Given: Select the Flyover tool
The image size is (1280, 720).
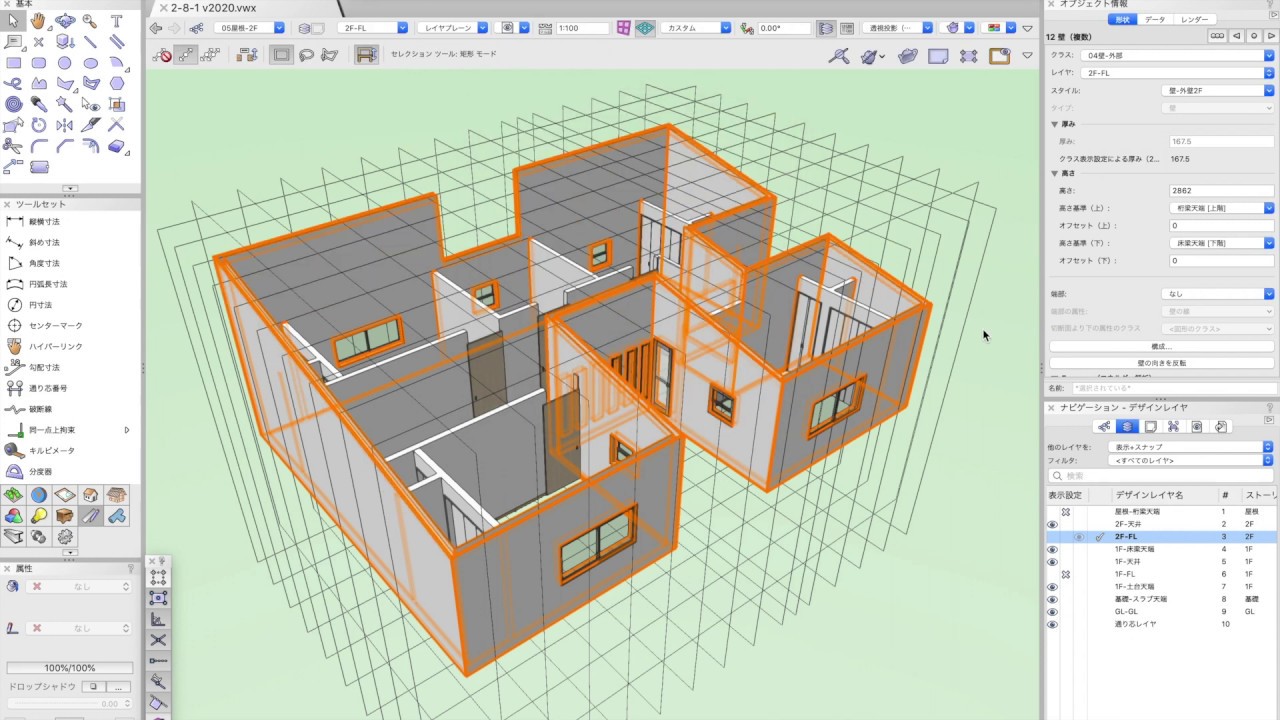Looking at the screenshot, I should tap(65, 21).
